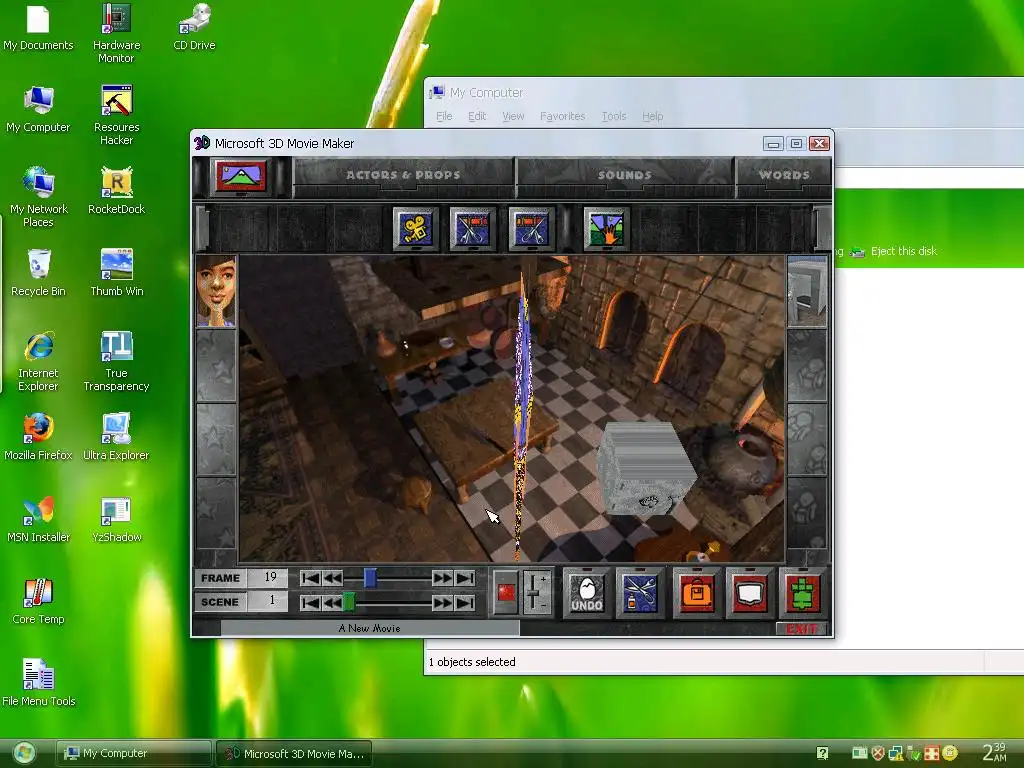This screenshot has height=768, width=1024.
Task: Select Recycle Bin desktop icon
Action: pyautogui.click(x=38, y=274)
